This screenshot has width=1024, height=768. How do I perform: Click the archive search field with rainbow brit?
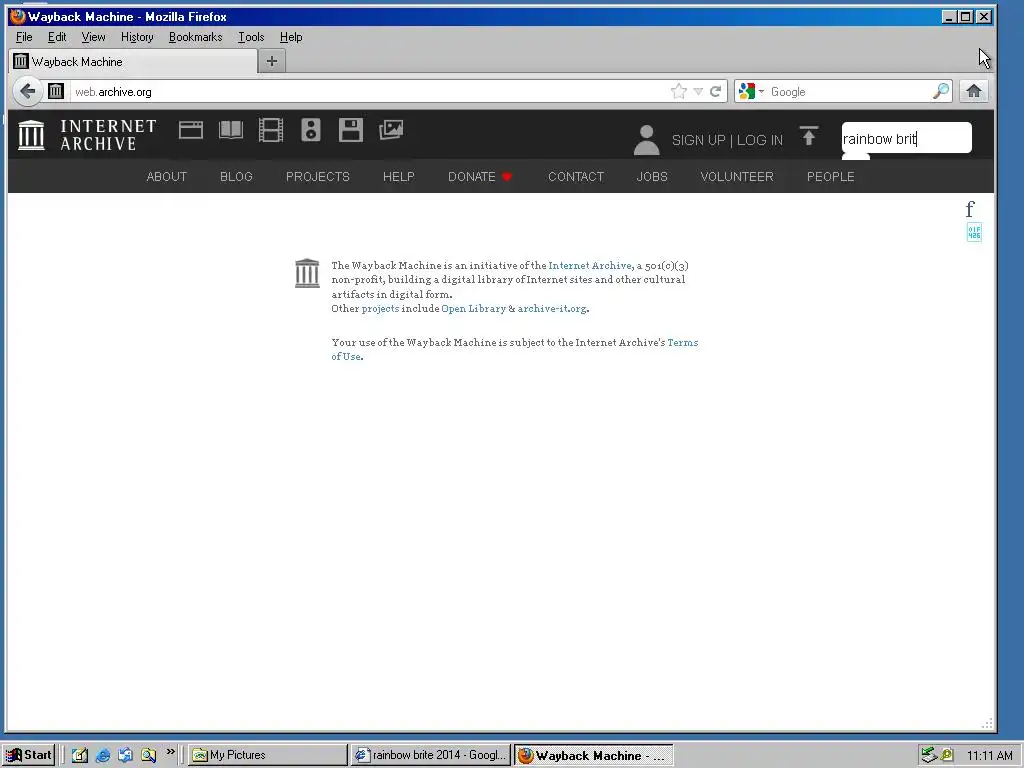click(x=906, y=138)
